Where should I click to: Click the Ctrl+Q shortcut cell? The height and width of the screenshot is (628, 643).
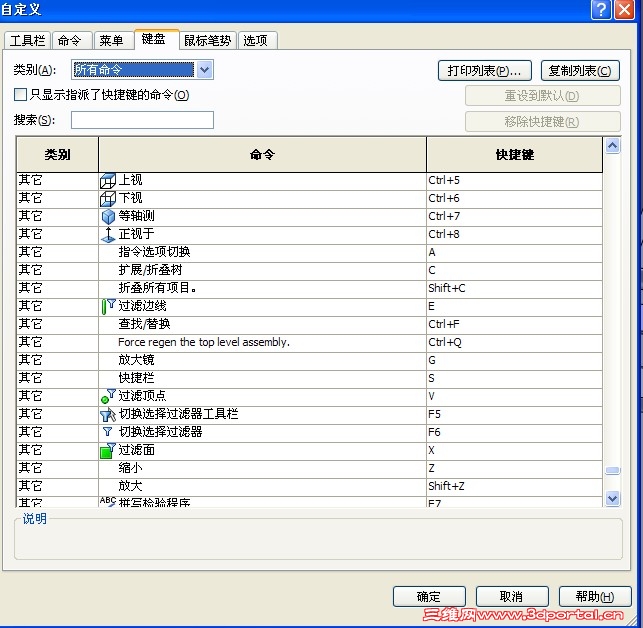(515, 343)
